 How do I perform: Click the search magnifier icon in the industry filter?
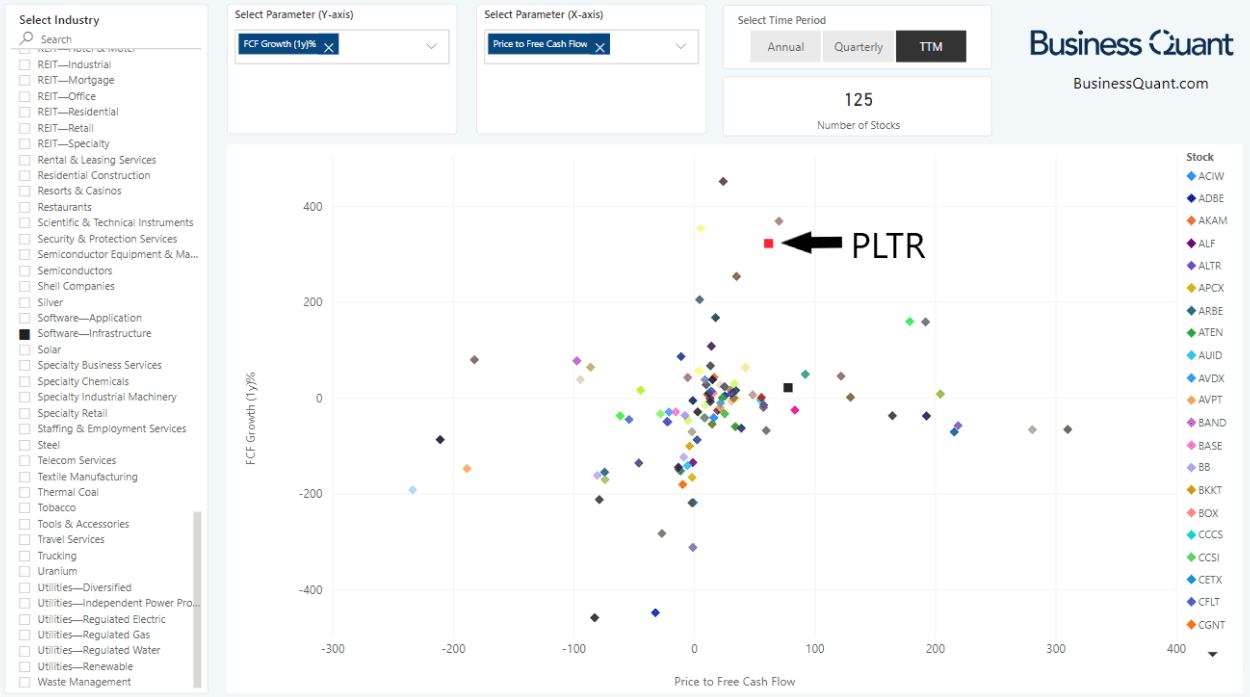pyautogui.click(x=27, y=38)
